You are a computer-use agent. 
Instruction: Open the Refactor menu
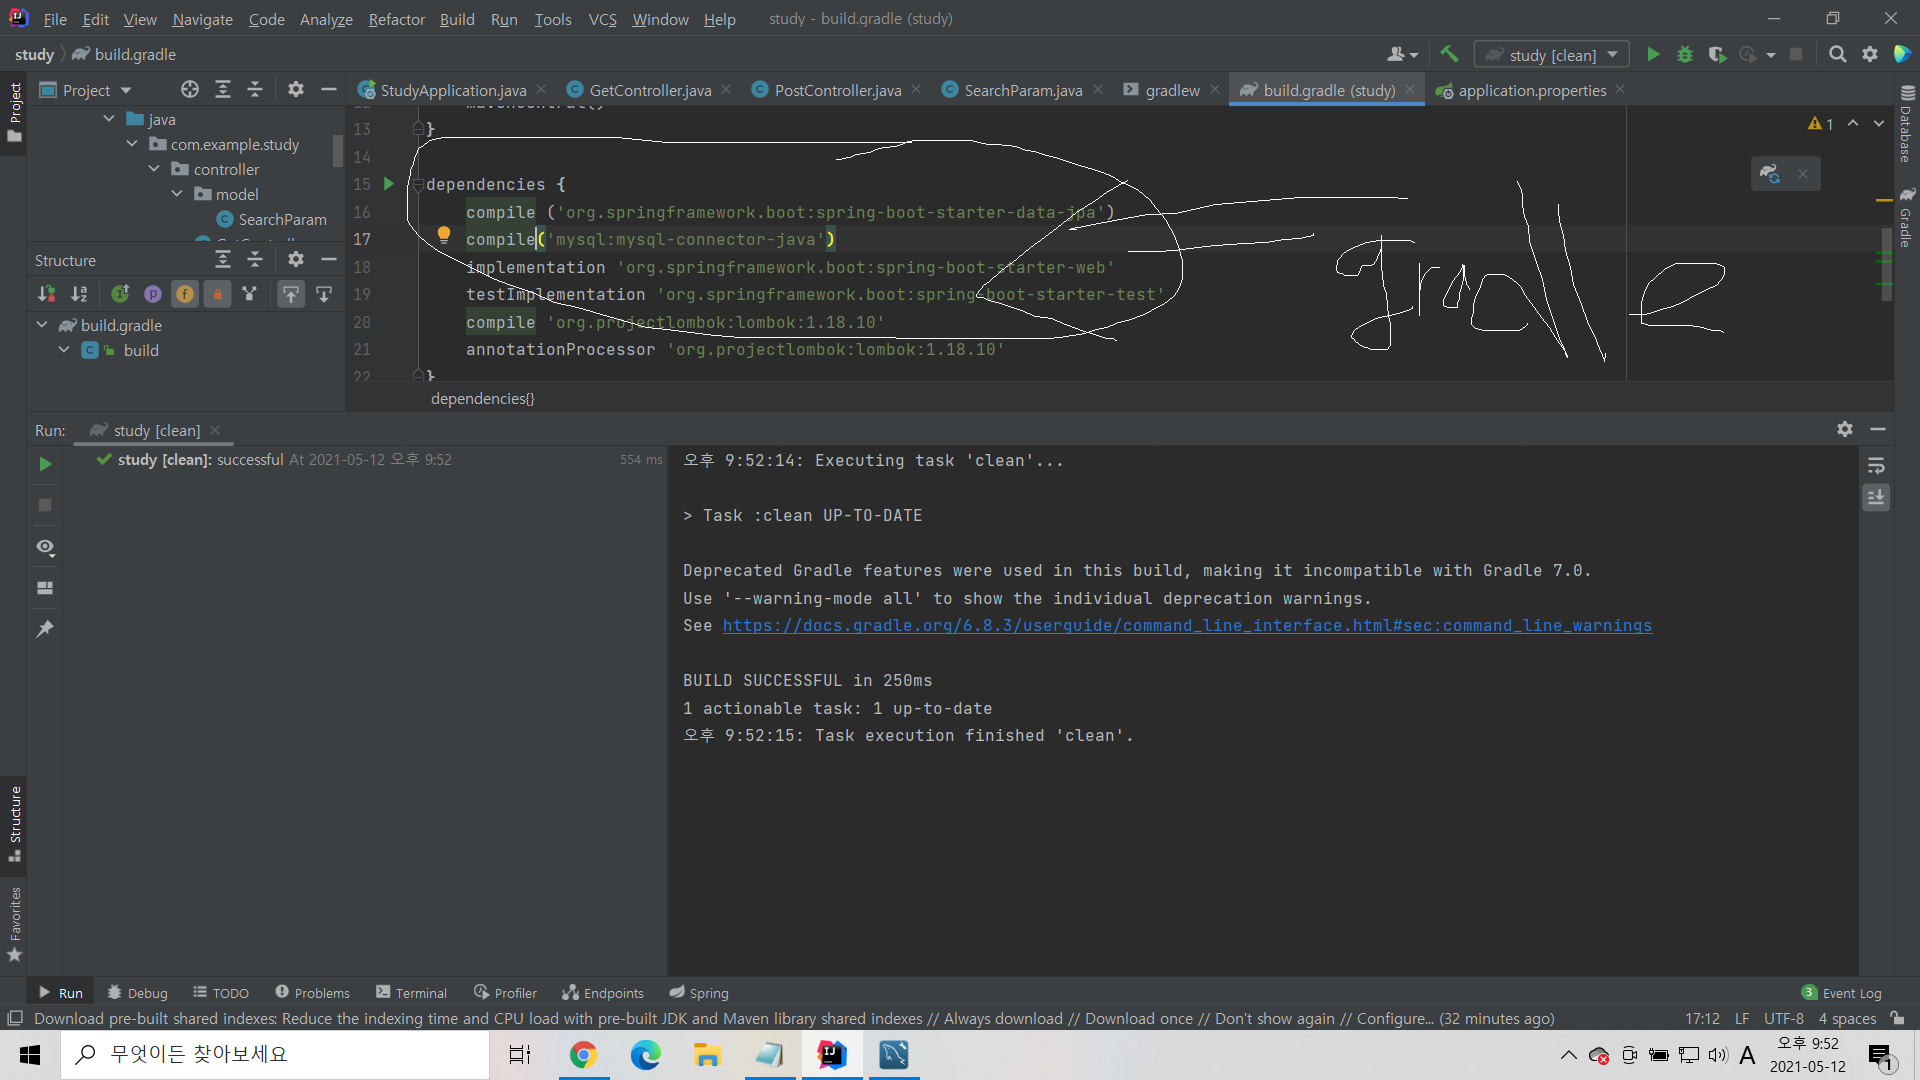pos(396,19)
